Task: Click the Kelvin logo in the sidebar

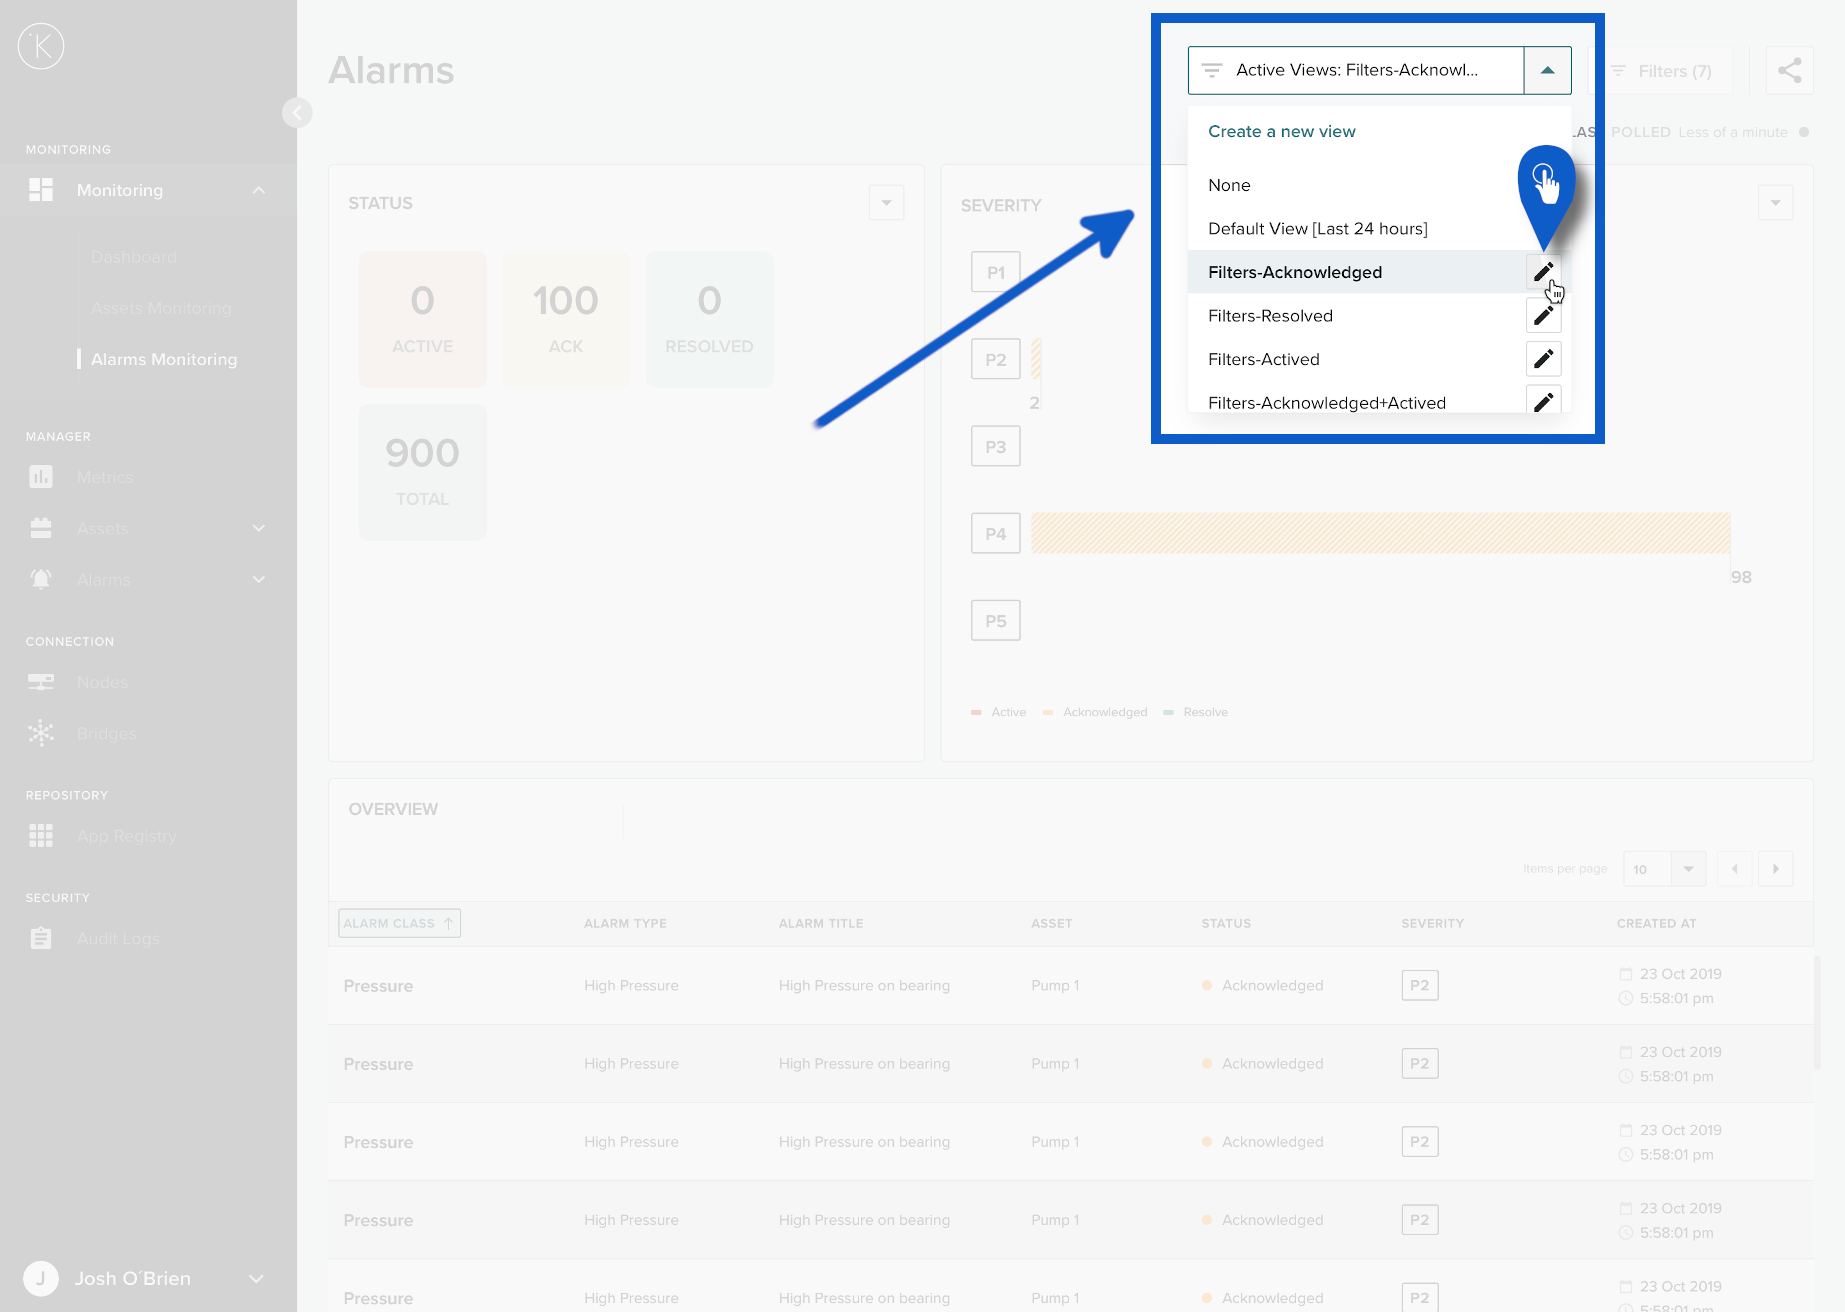Action: click(41, 46)
